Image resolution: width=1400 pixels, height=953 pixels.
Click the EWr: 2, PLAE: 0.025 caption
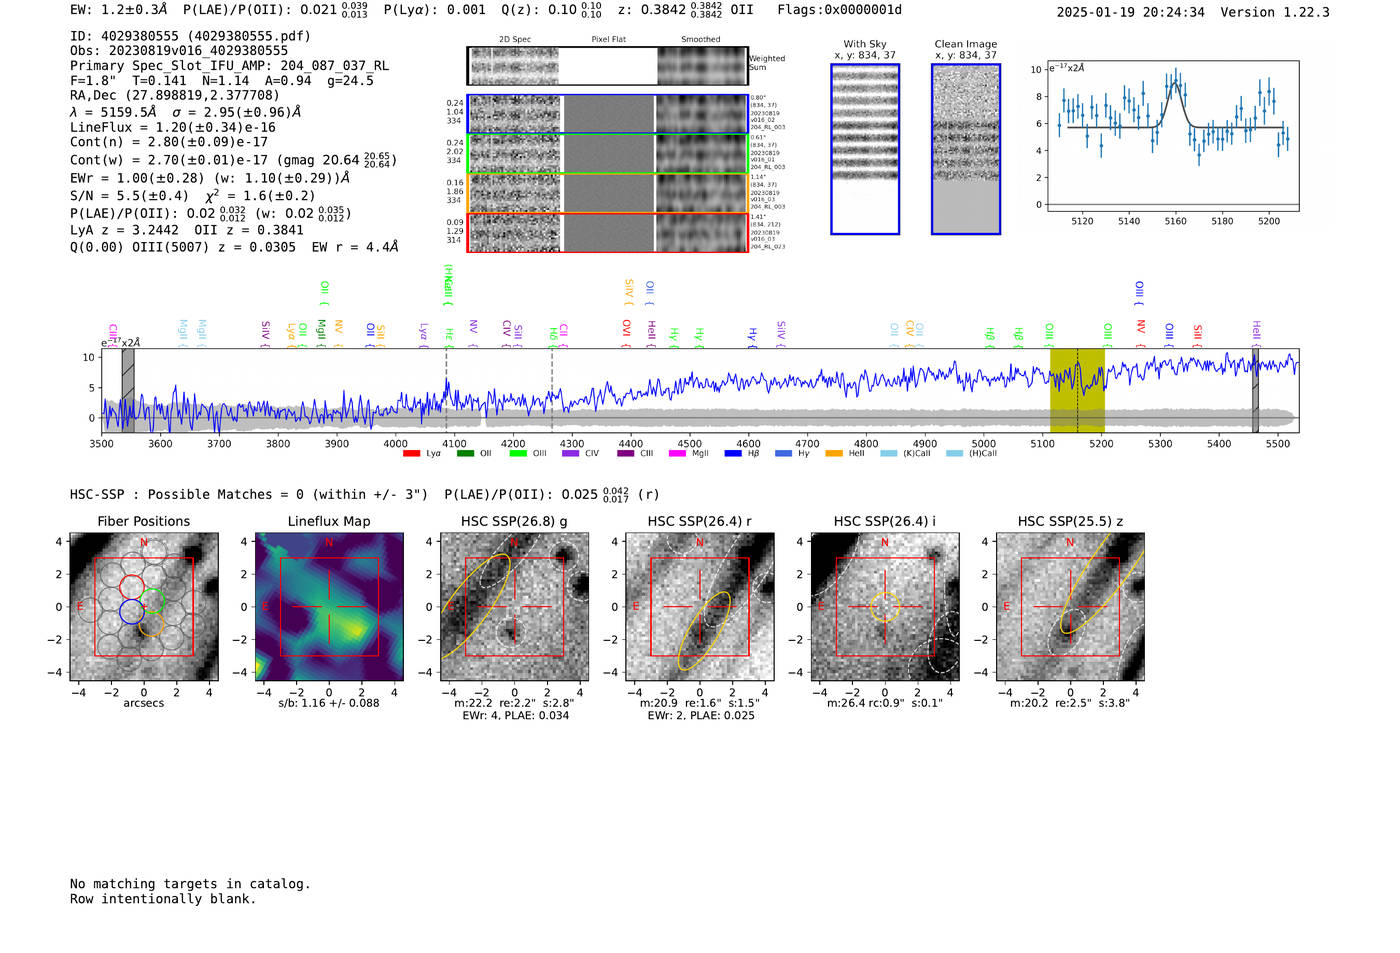[701, 715]
